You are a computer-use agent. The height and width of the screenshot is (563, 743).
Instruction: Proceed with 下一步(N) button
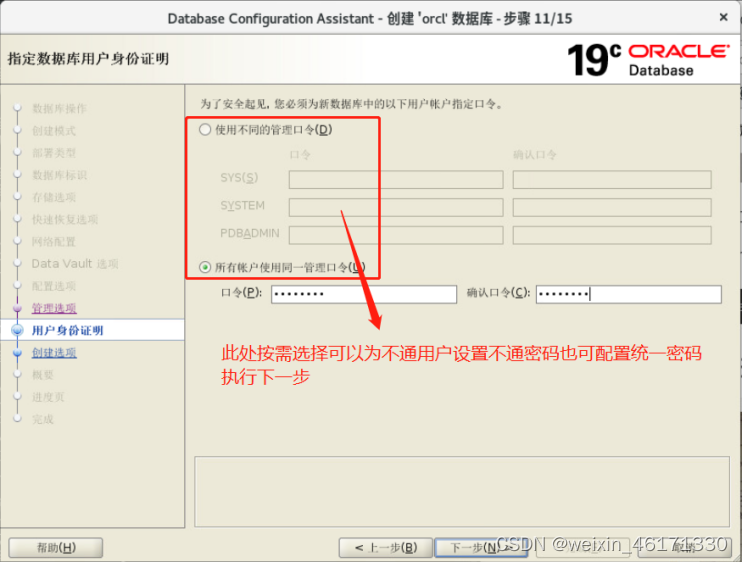(481, 548)
